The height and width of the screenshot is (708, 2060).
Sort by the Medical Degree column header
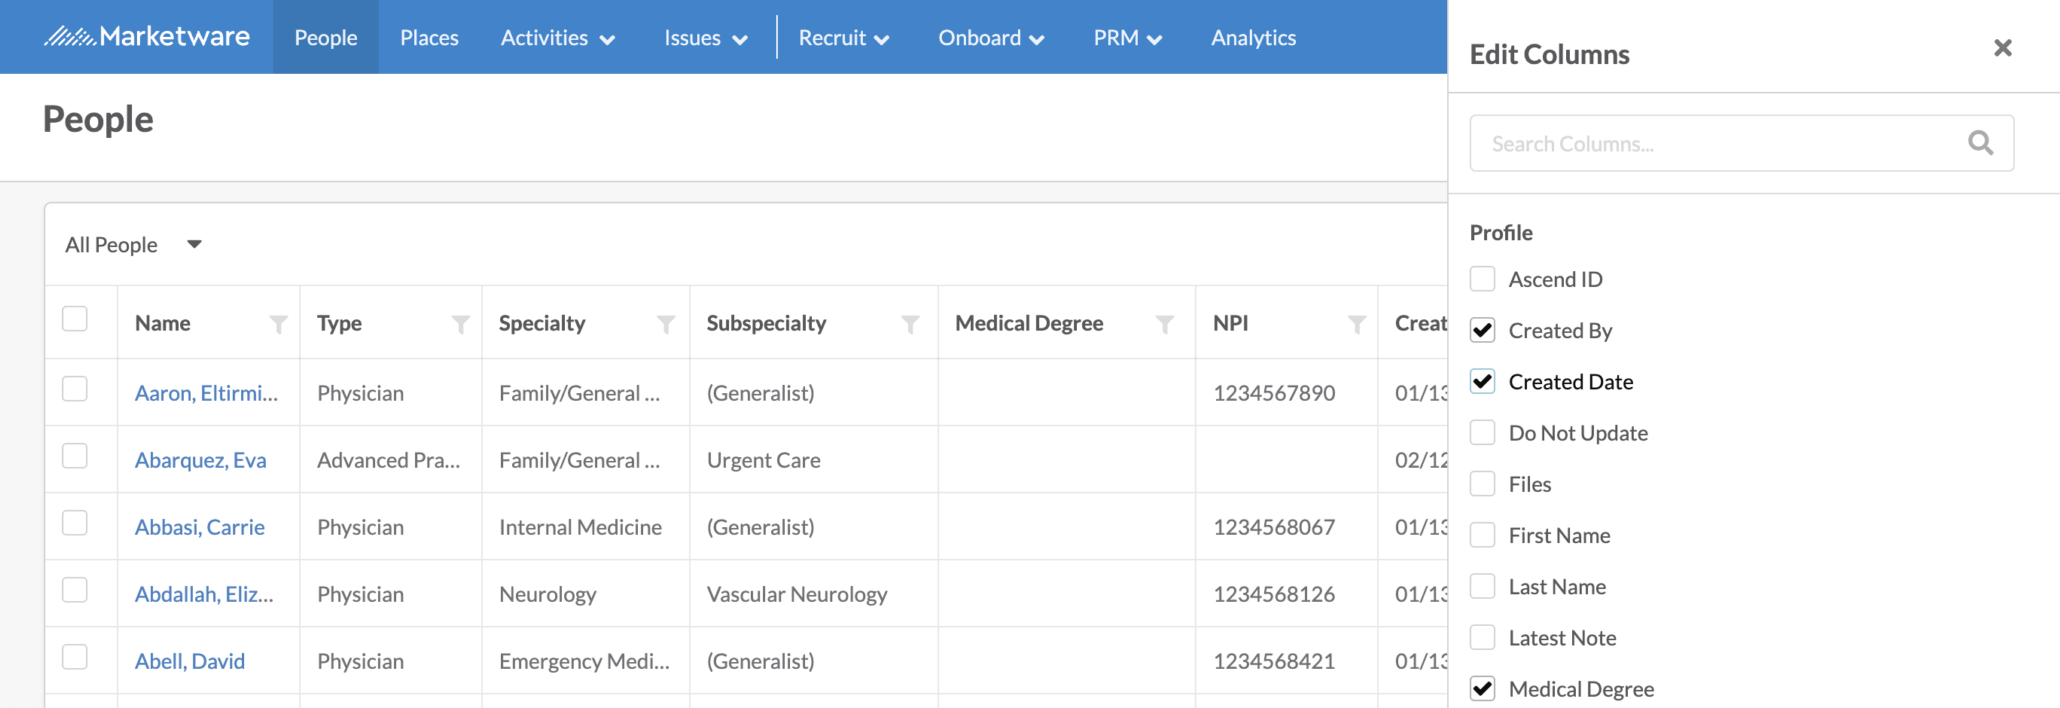point(1029,323)
